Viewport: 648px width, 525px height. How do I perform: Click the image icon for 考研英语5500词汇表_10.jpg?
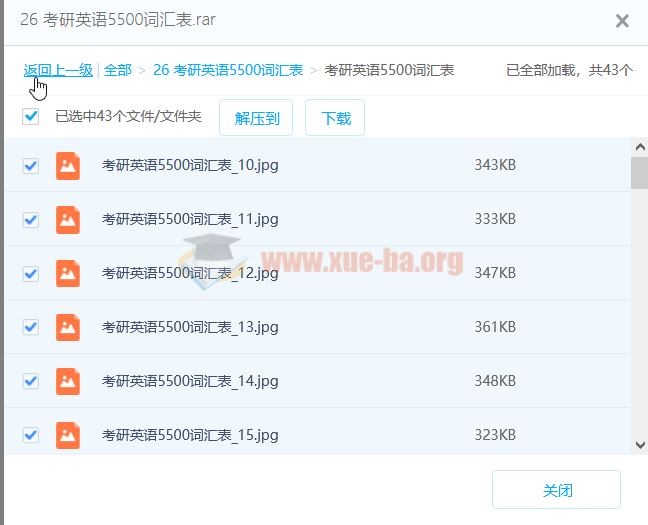[68, 166]
